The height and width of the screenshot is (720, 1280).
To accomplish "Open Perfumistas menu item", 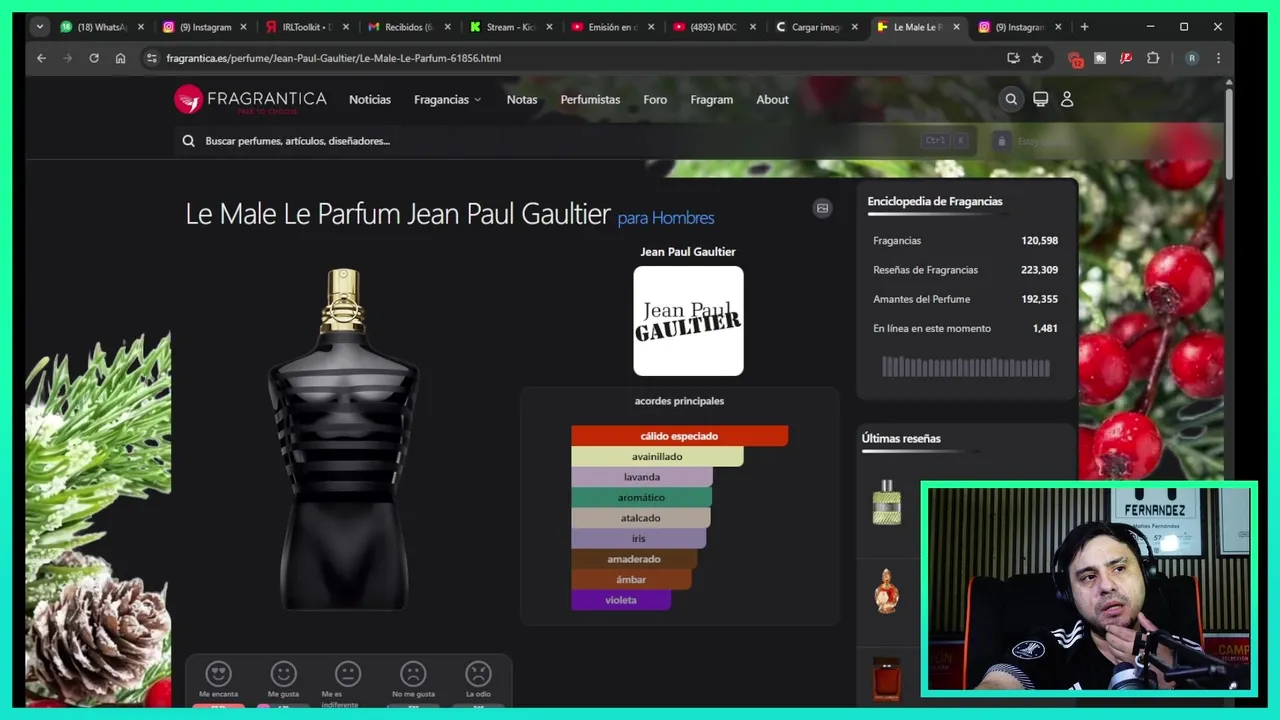I will [x=590, y=99].
